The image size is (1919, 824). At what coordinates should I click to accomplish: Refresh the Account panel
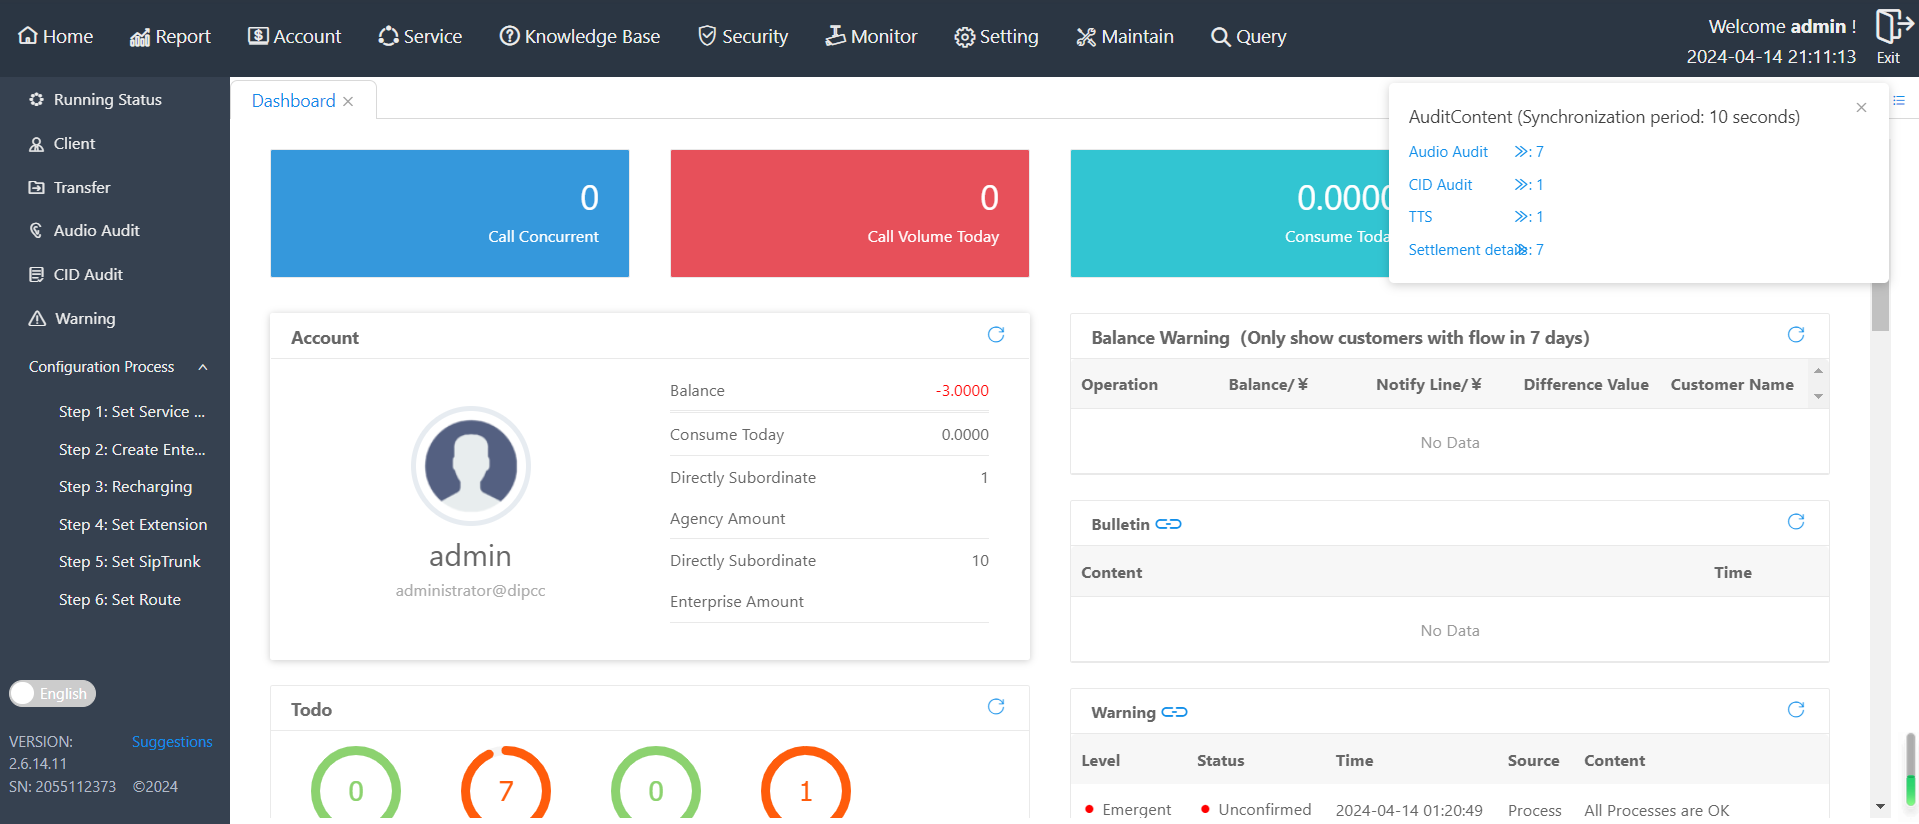pyautogui.click(x=995, y=335)
